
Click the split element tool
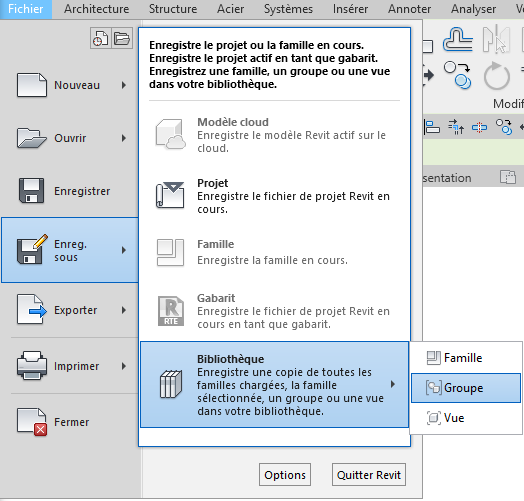(479, 127)
